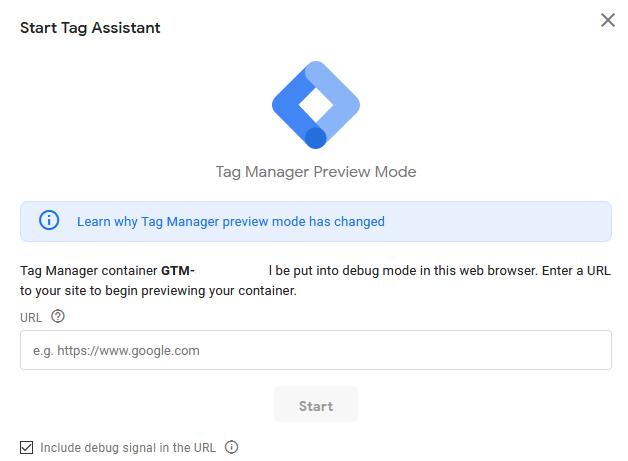
Task: Click the bold GTM- container ID text
Action: 178,271
